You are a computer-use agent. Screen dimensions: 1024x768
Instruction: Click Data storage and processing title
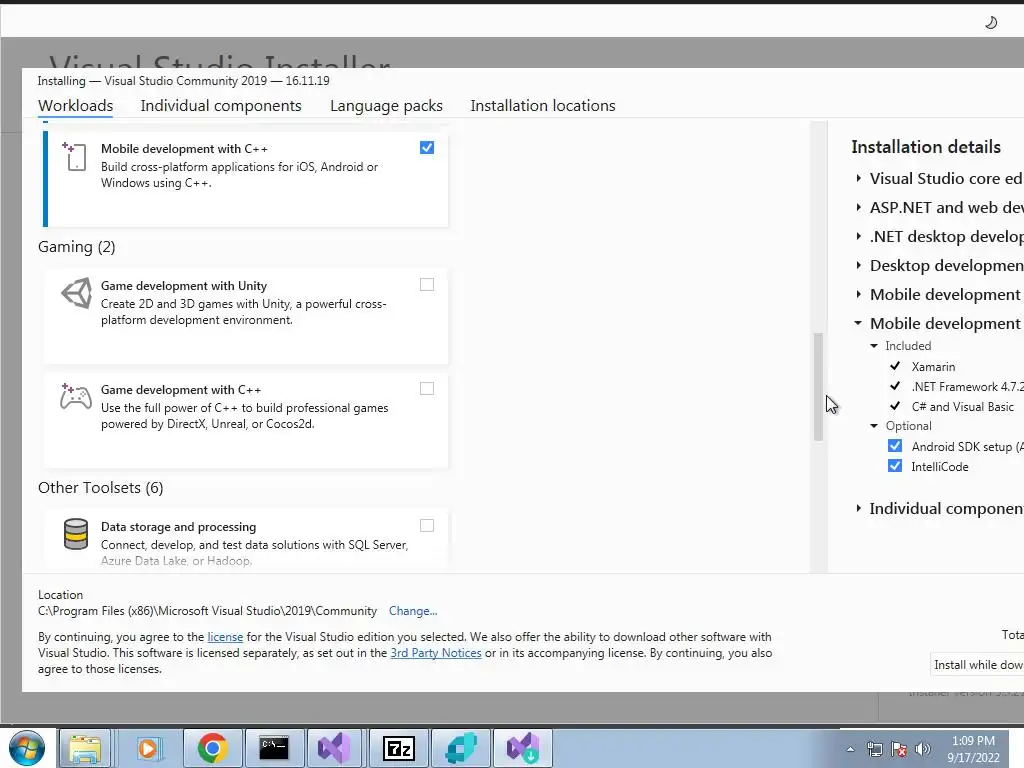pos(178,527)
